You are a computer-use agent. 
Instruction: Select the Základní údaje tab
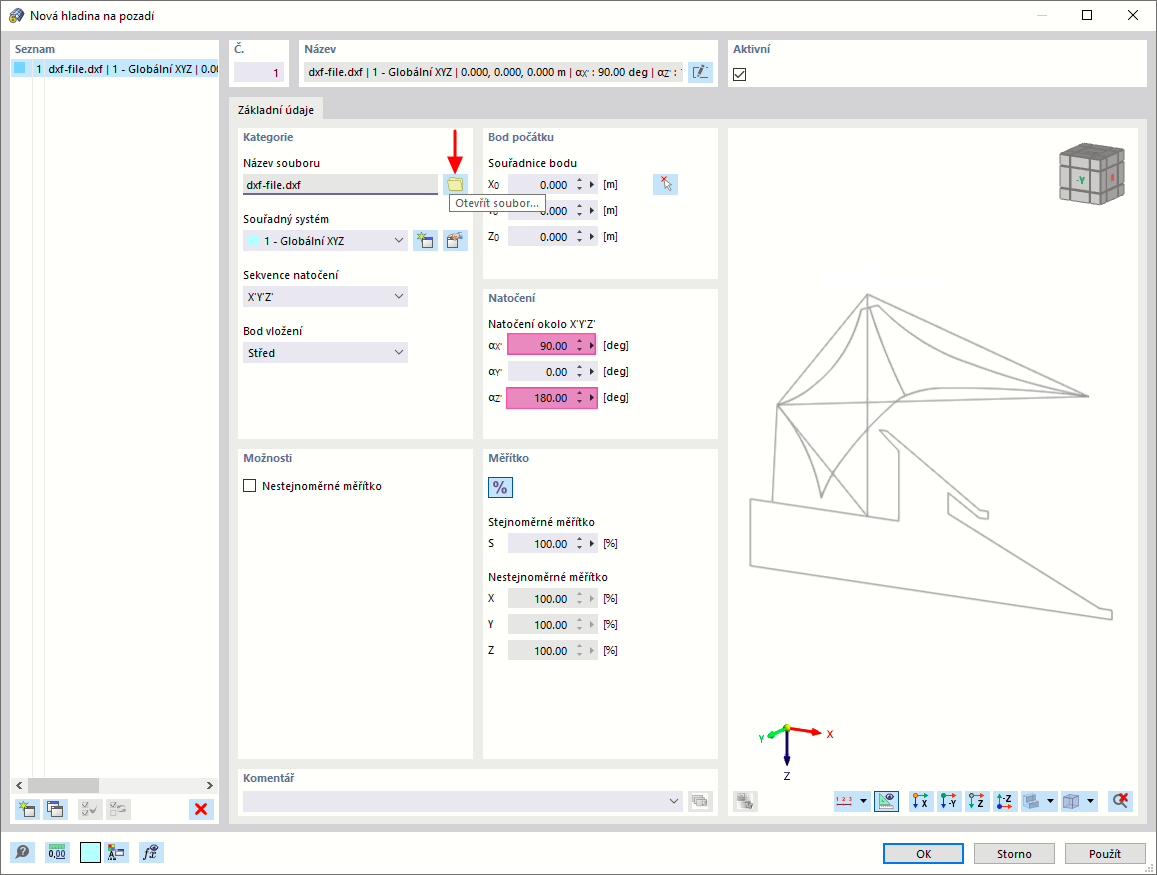click(276, 110)
